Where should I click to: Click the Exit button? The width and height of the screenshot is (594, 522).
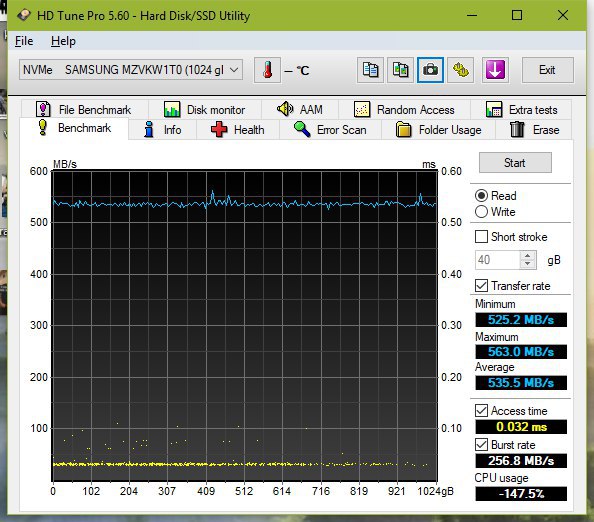[x=547, y=70]
